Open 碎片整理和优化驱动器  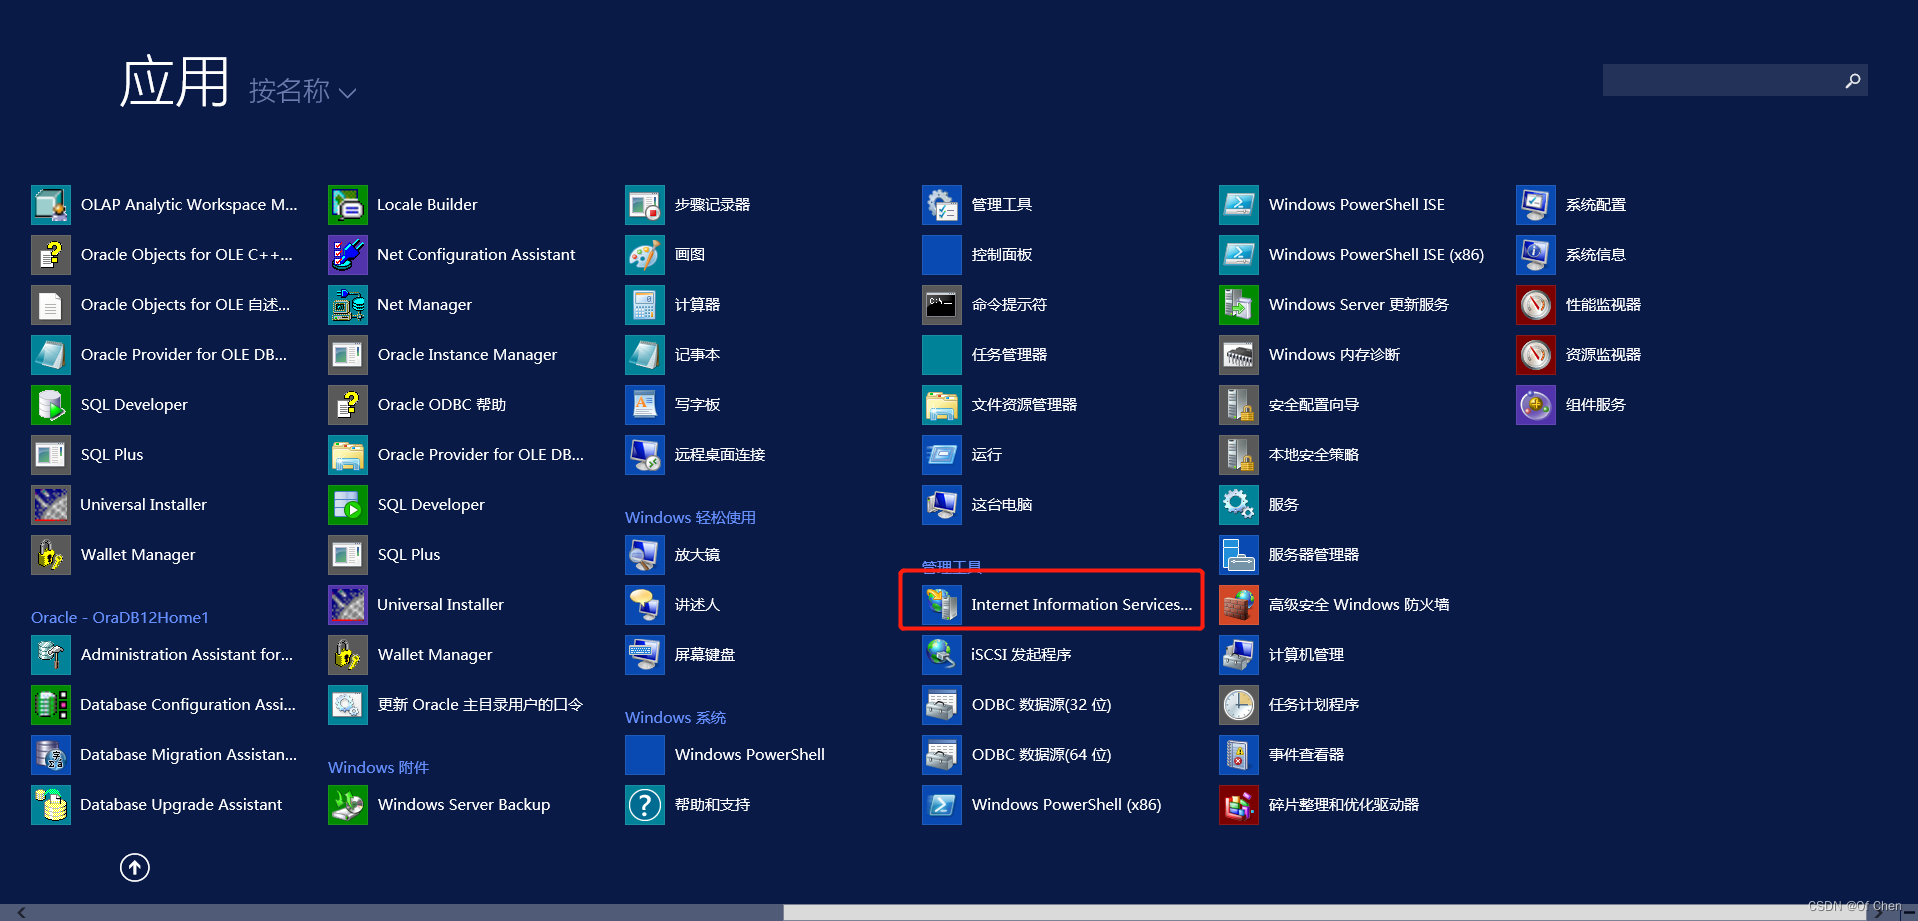pyautogui.click(x=1320, y=805)
